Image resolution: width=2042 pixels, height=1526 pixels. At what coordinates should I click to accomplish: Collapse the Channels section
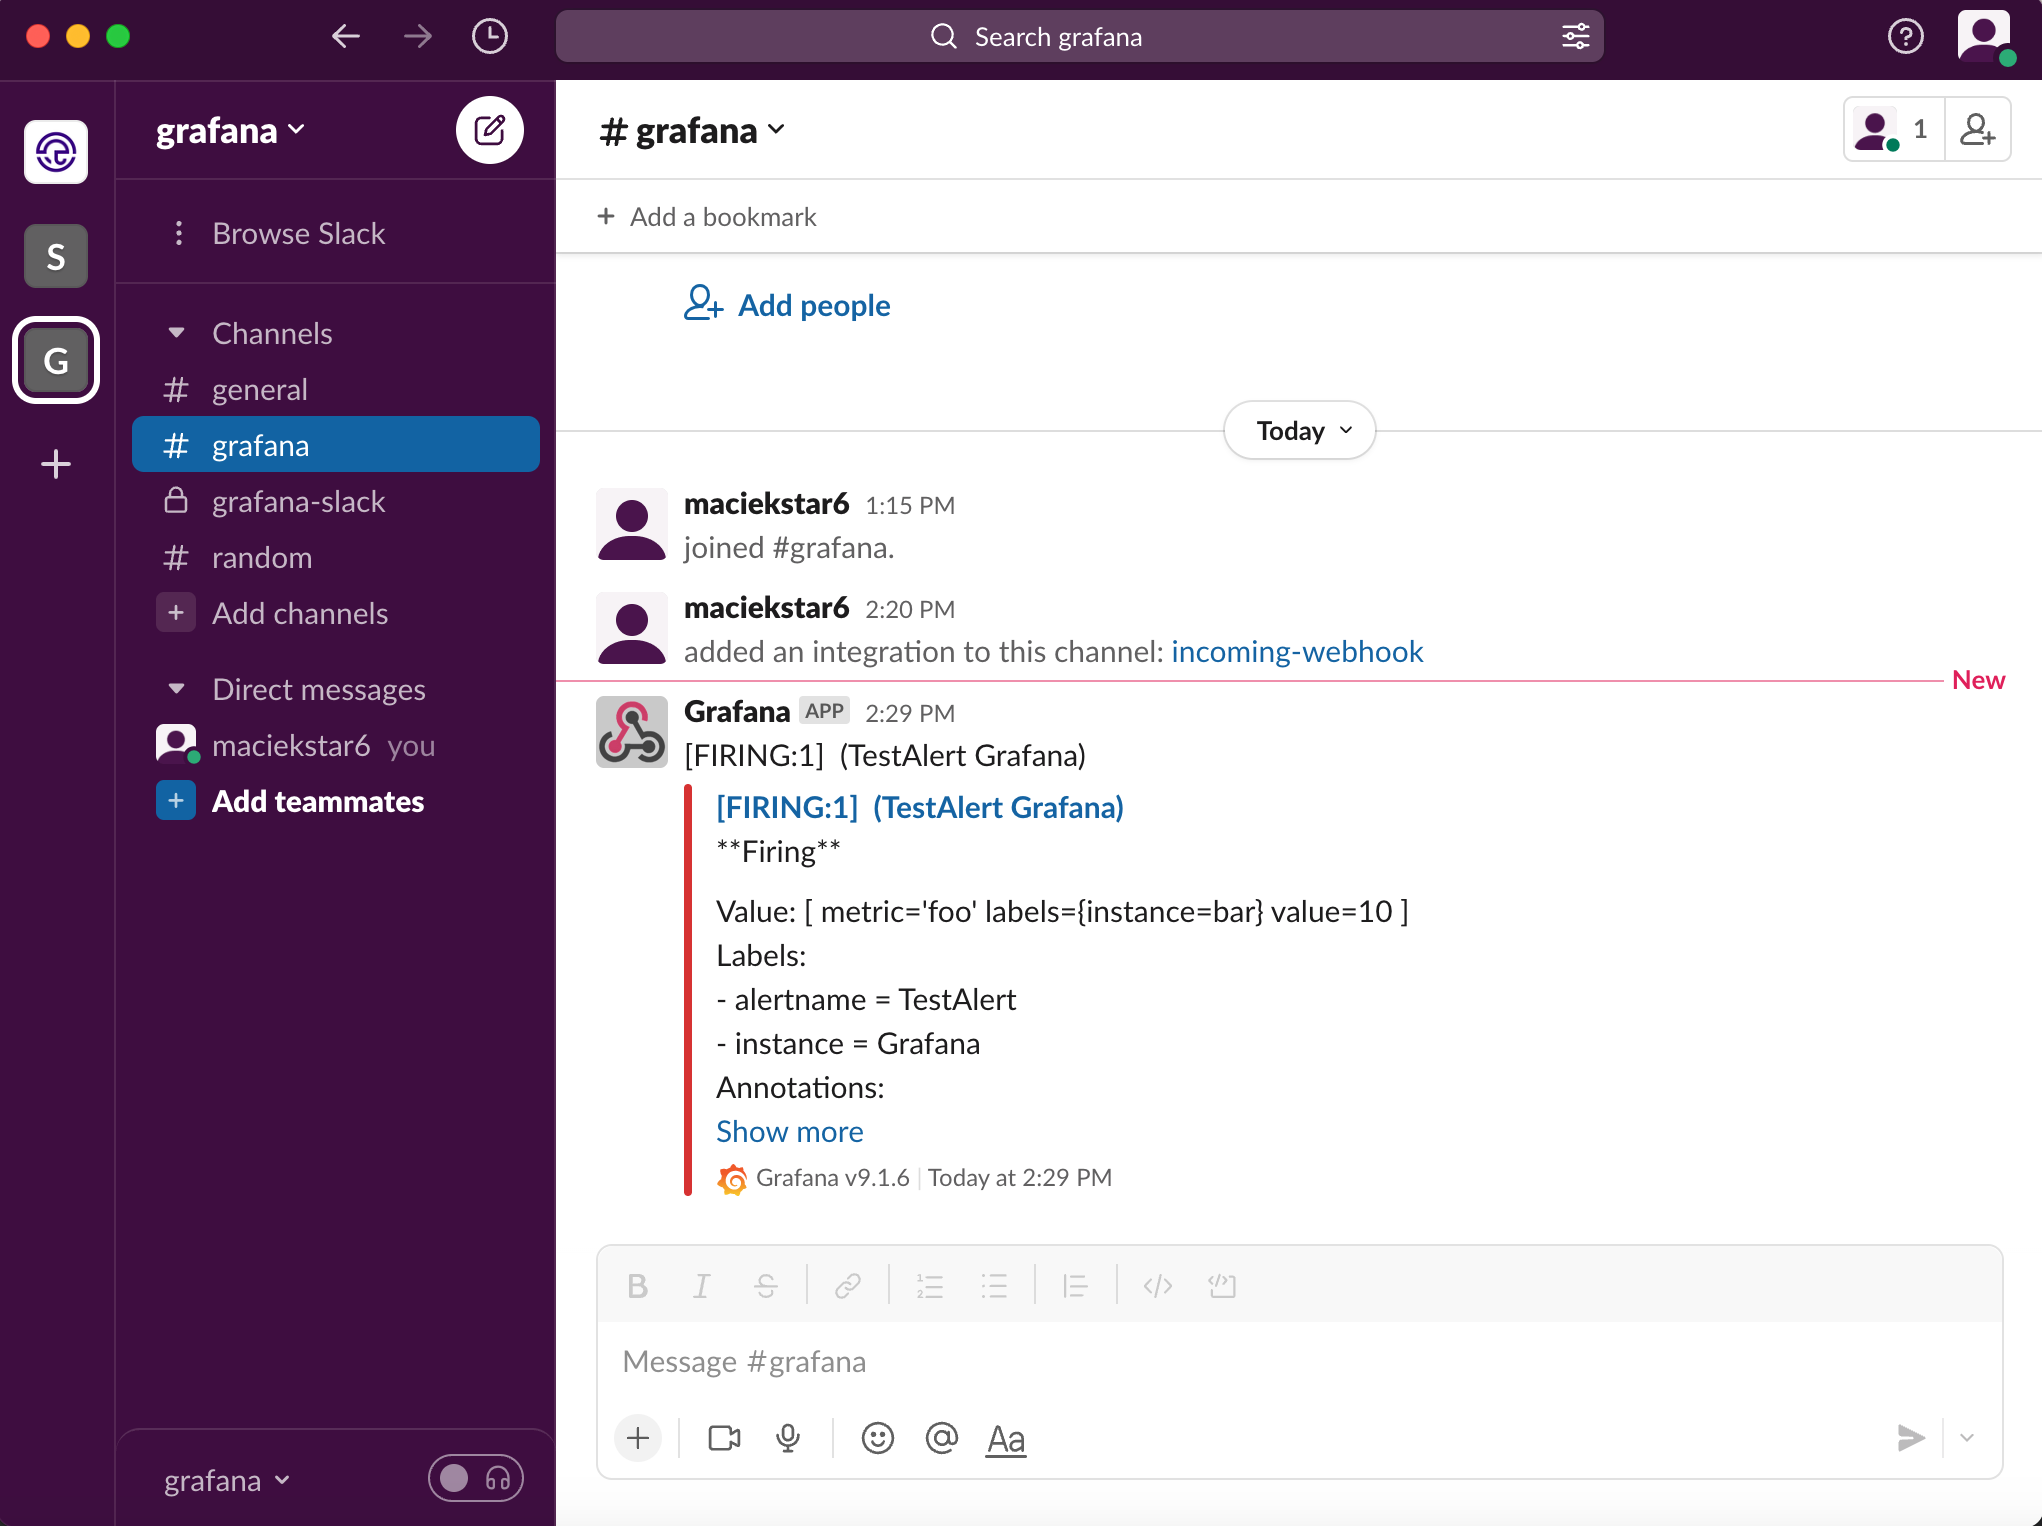click(x=176, y=333)
